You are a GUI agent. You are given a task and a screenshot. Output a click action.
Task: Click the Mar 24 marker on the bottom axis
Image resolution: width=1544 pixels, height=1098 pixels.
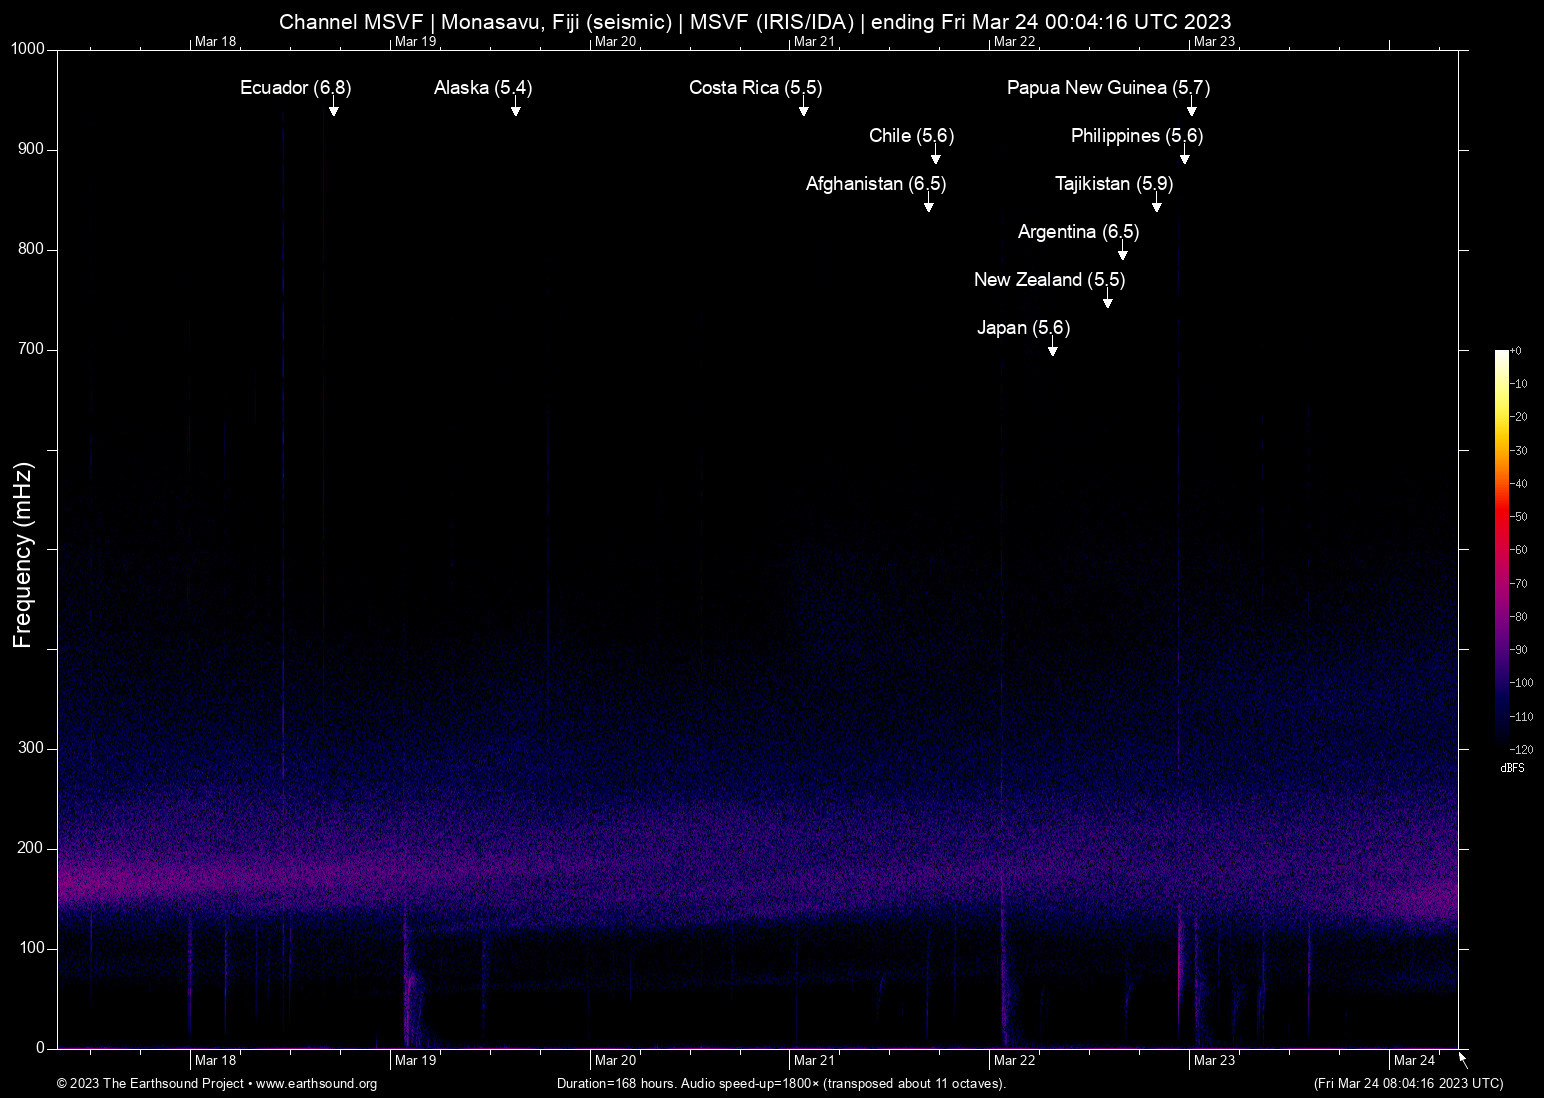(1414, 1060)
